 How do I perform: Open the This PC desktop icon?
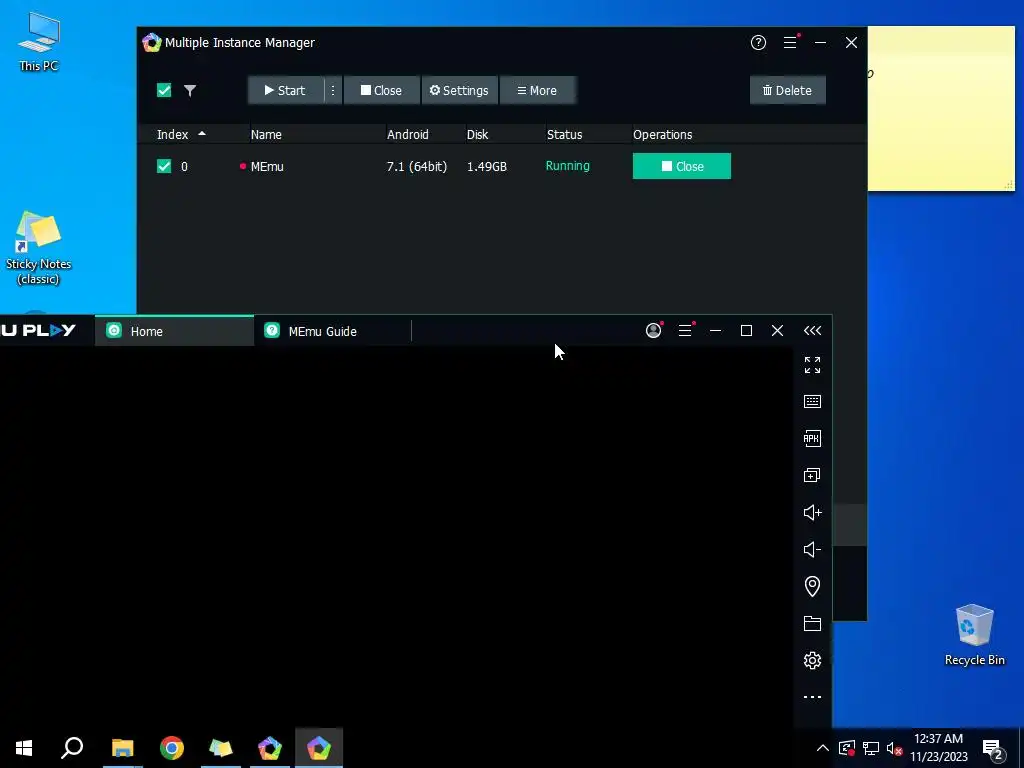(x=39, y=41)
